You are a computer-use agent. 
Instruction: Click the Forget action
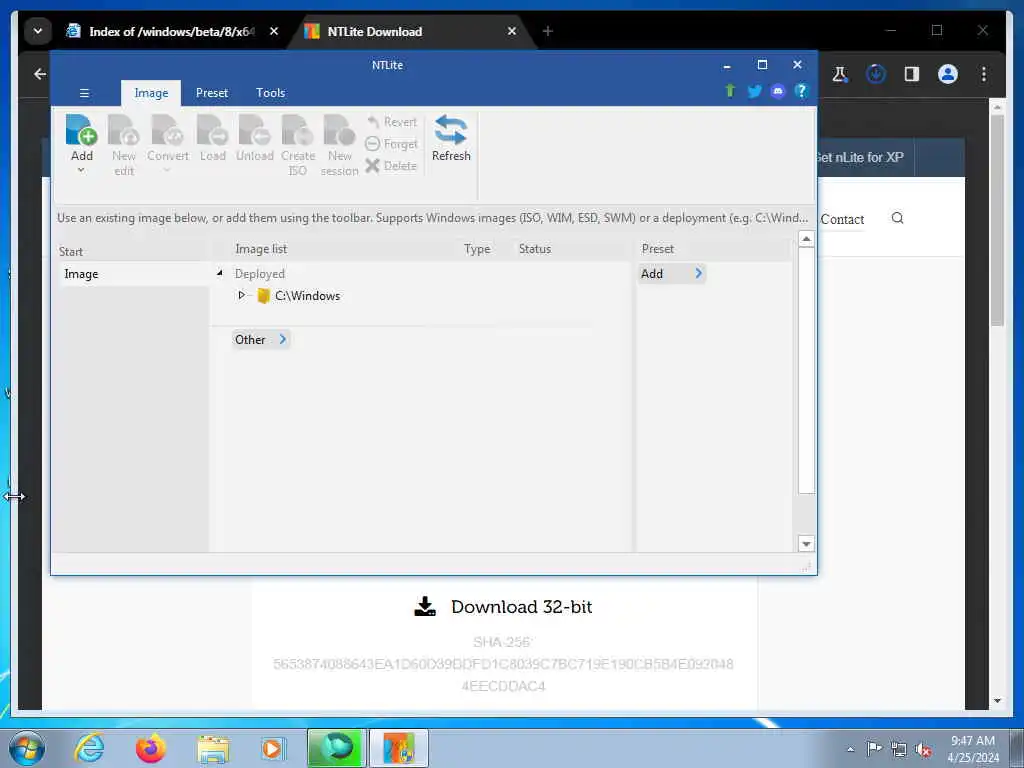pyautogui.click(x=391, y=144)
